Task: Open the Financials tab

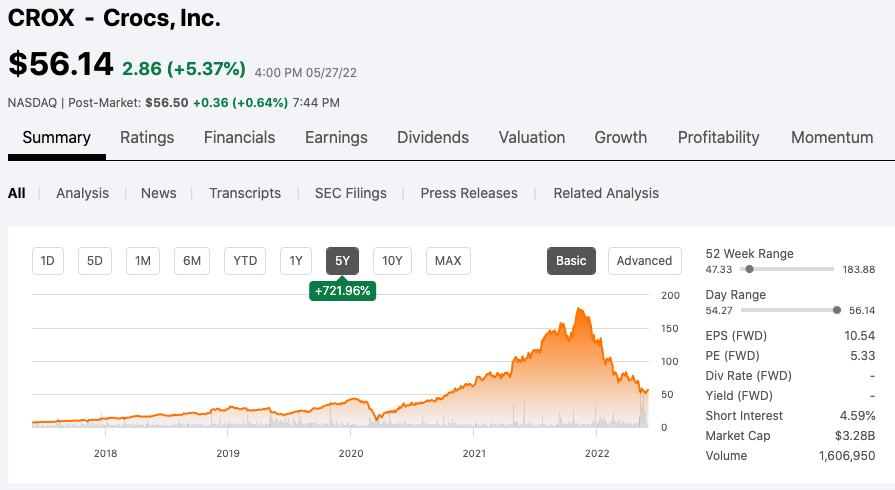Action: pos(239,138)
